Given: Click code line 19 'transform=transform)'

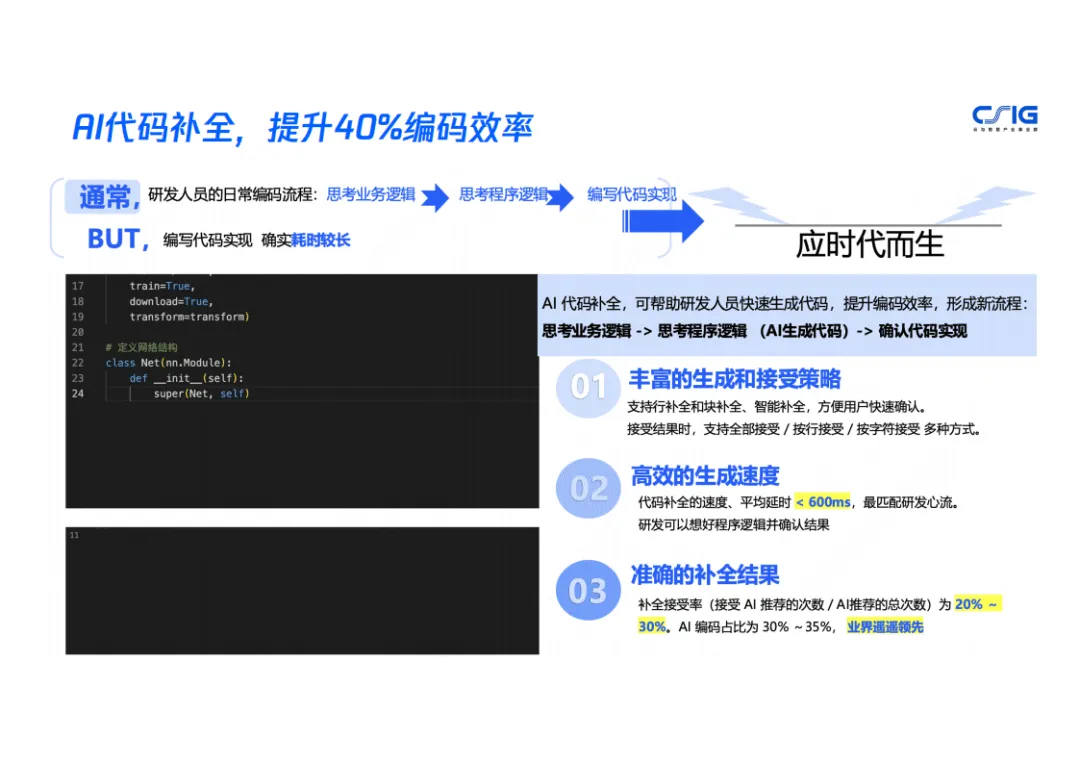Looking at the screenshot, I should (189, 317).
